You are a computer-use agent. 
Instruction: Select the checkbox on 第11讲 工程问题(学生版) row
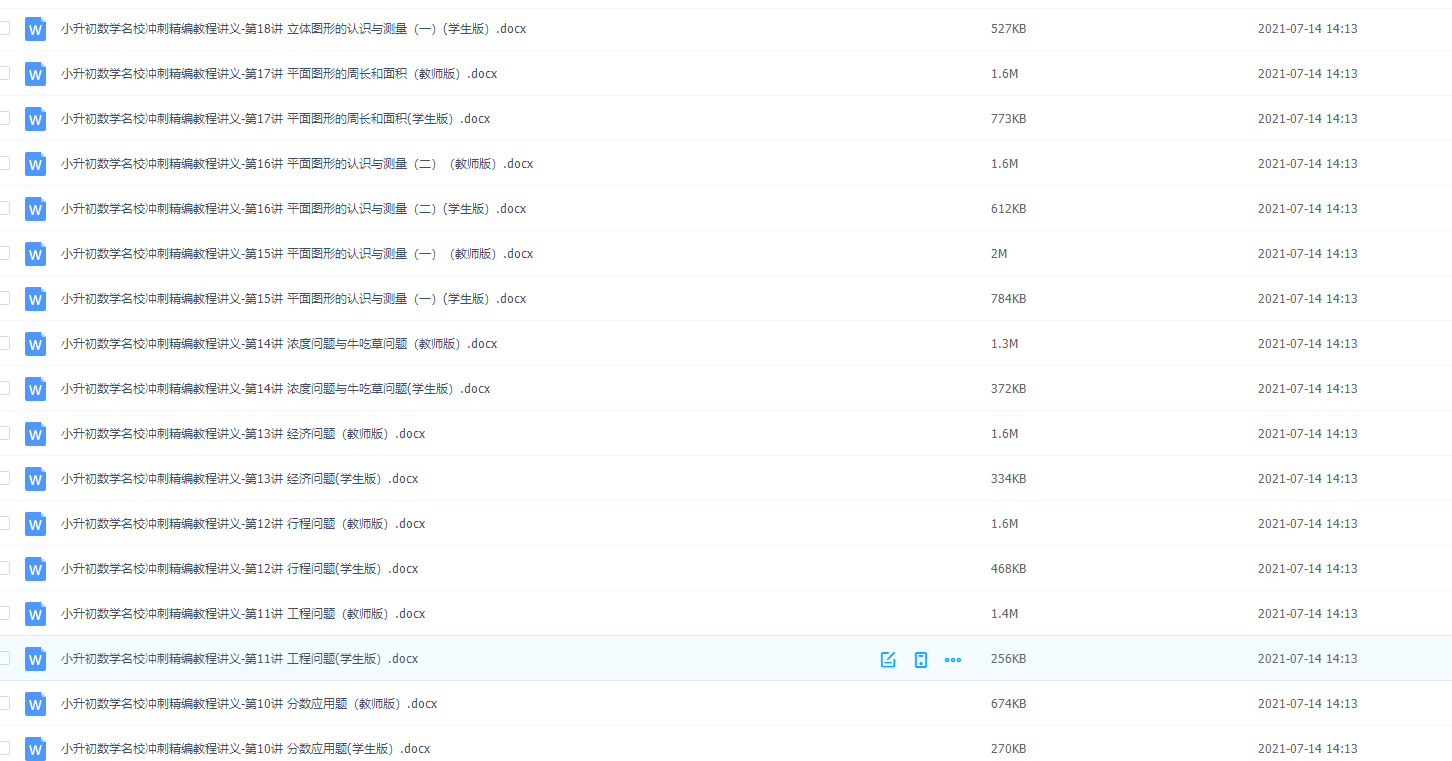[4, 659]
